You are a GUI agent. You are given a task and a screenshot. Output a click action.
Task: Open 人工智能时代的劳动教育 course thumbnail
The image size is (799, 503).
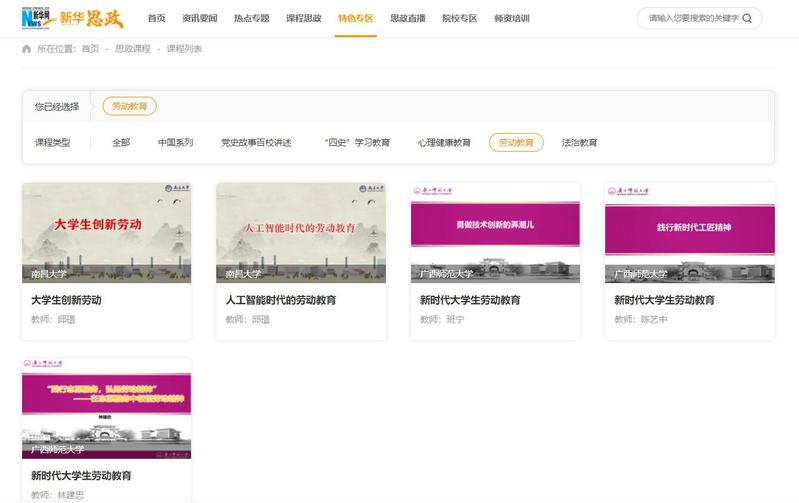click(300, 232)
